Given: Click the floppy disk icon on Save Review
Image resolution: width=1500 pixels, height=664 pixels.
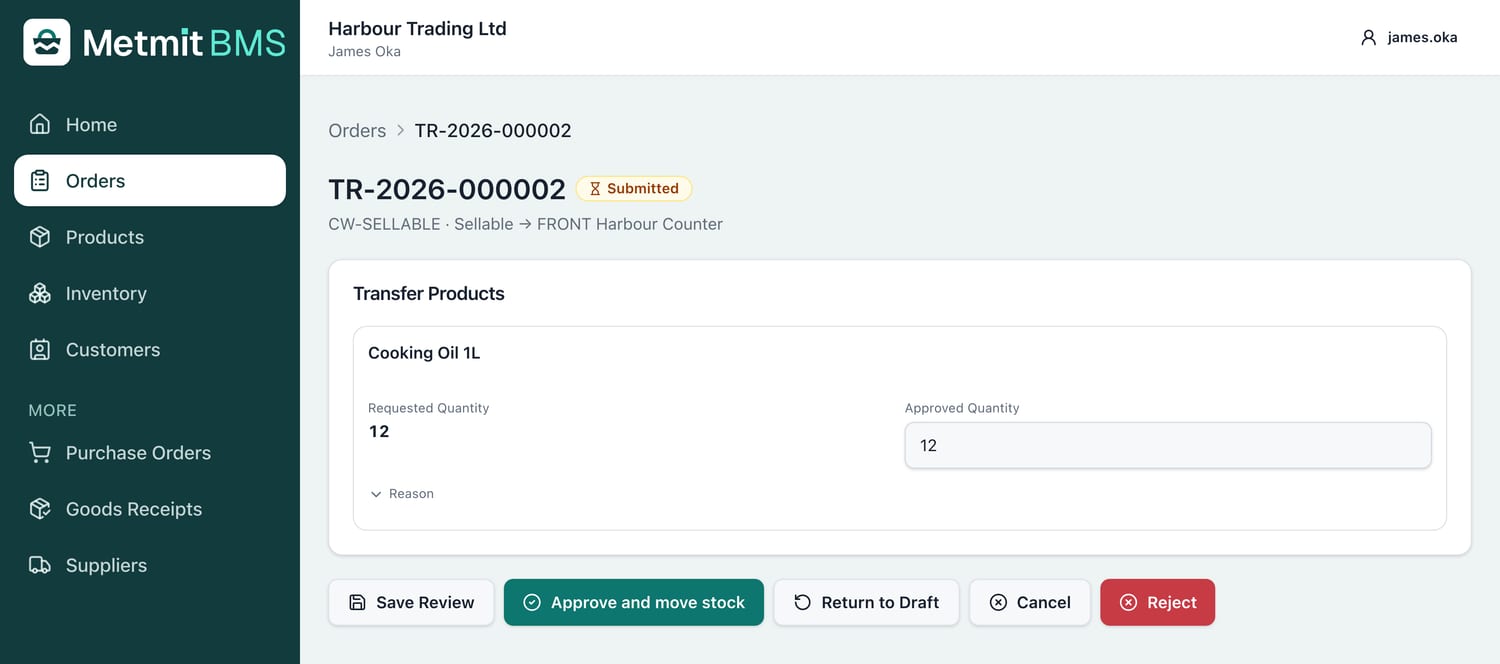Looking at the screenshot, I should coord(357,602).
